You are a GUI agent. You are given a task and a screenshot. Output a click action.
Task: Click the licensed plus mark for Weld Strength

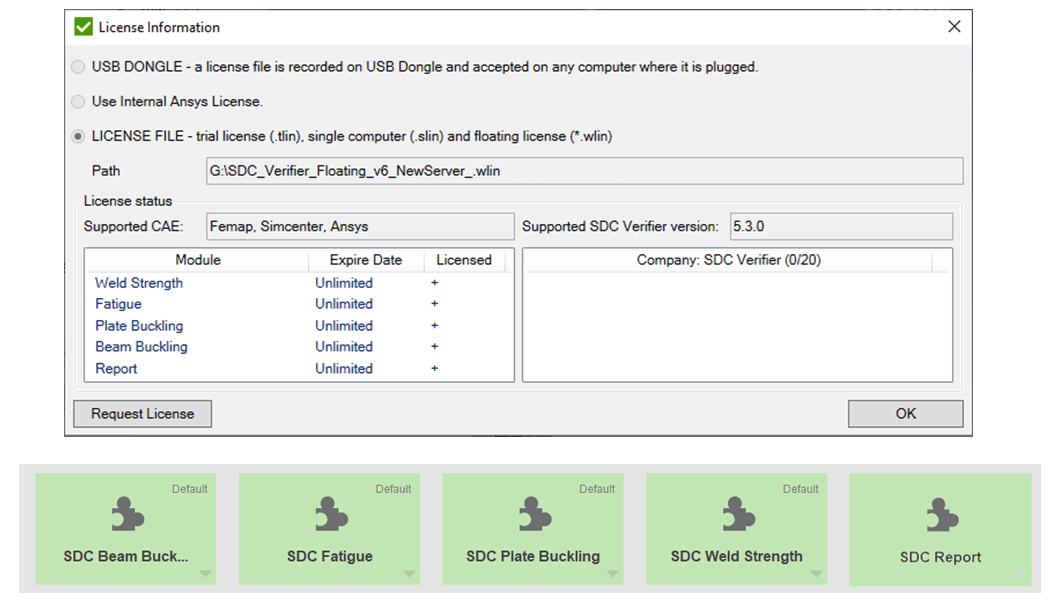point(435,283)
